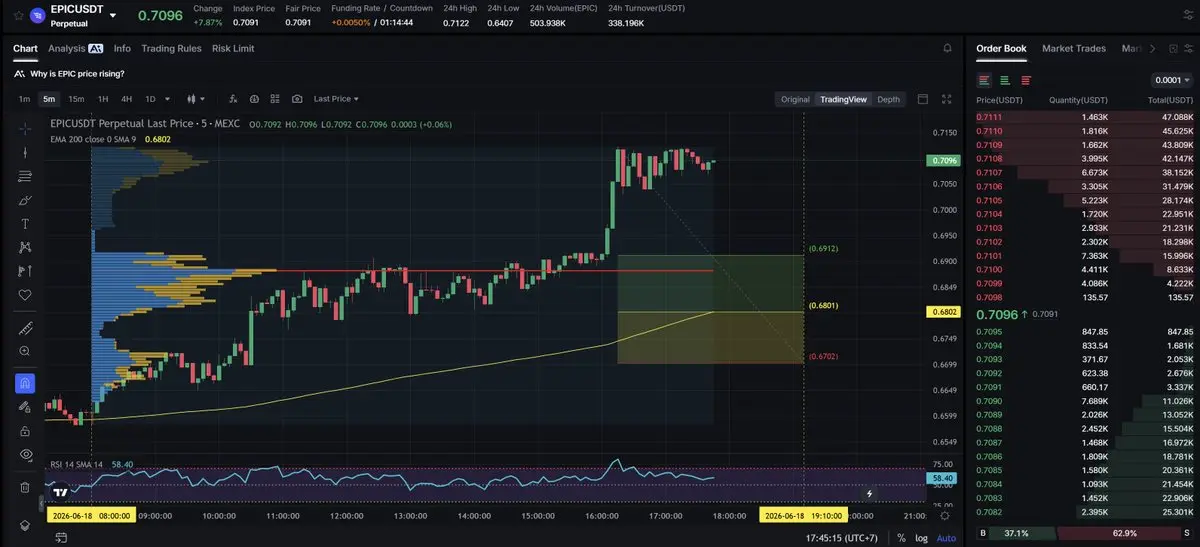Open the long position forecasting tool

click(25, 271)
